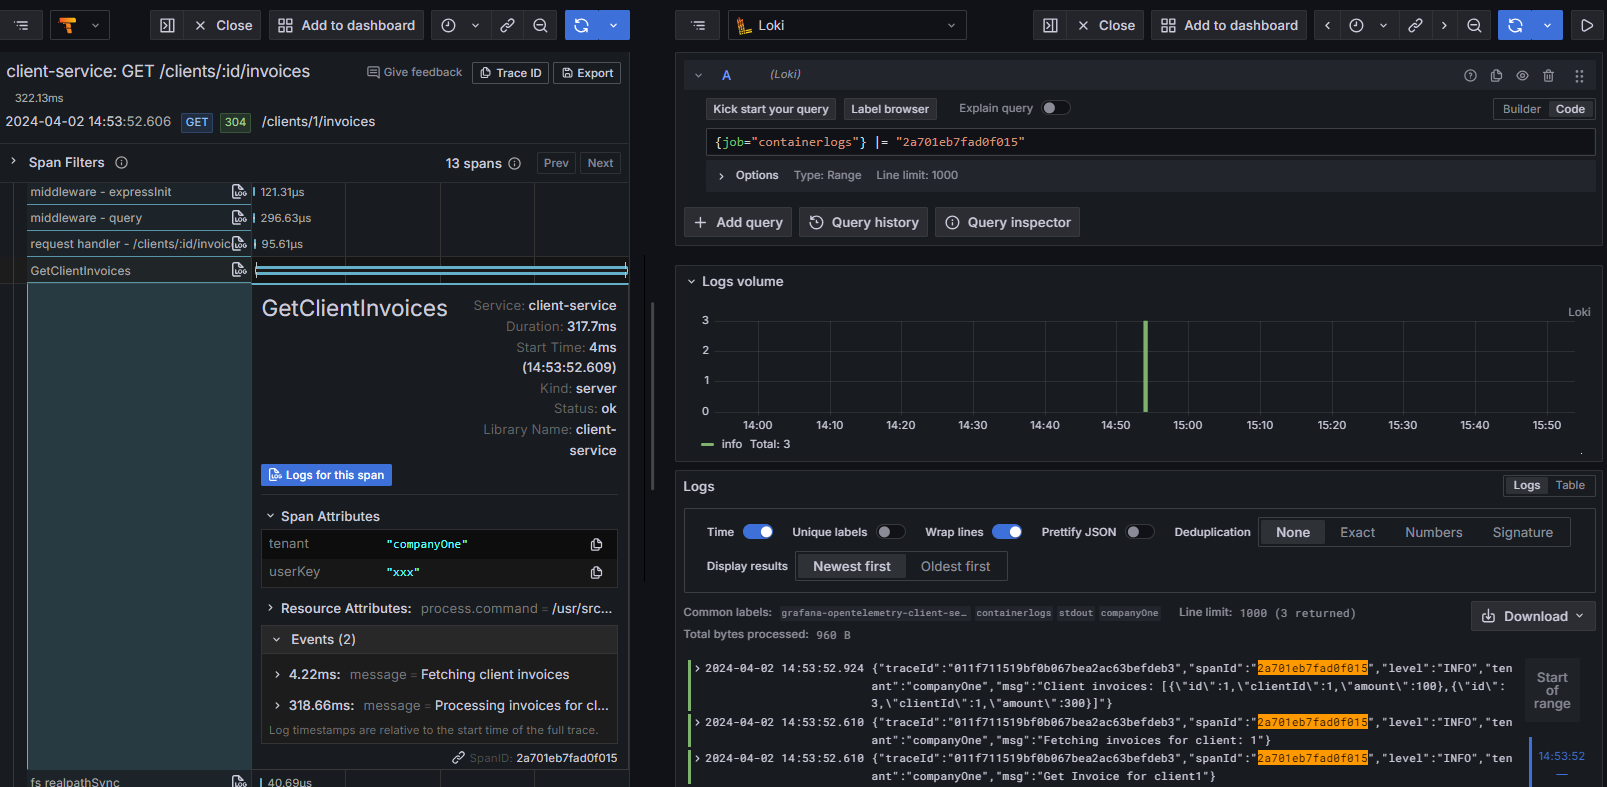
Task: Expand Span Filters section
Action: (x=13, y=161)
